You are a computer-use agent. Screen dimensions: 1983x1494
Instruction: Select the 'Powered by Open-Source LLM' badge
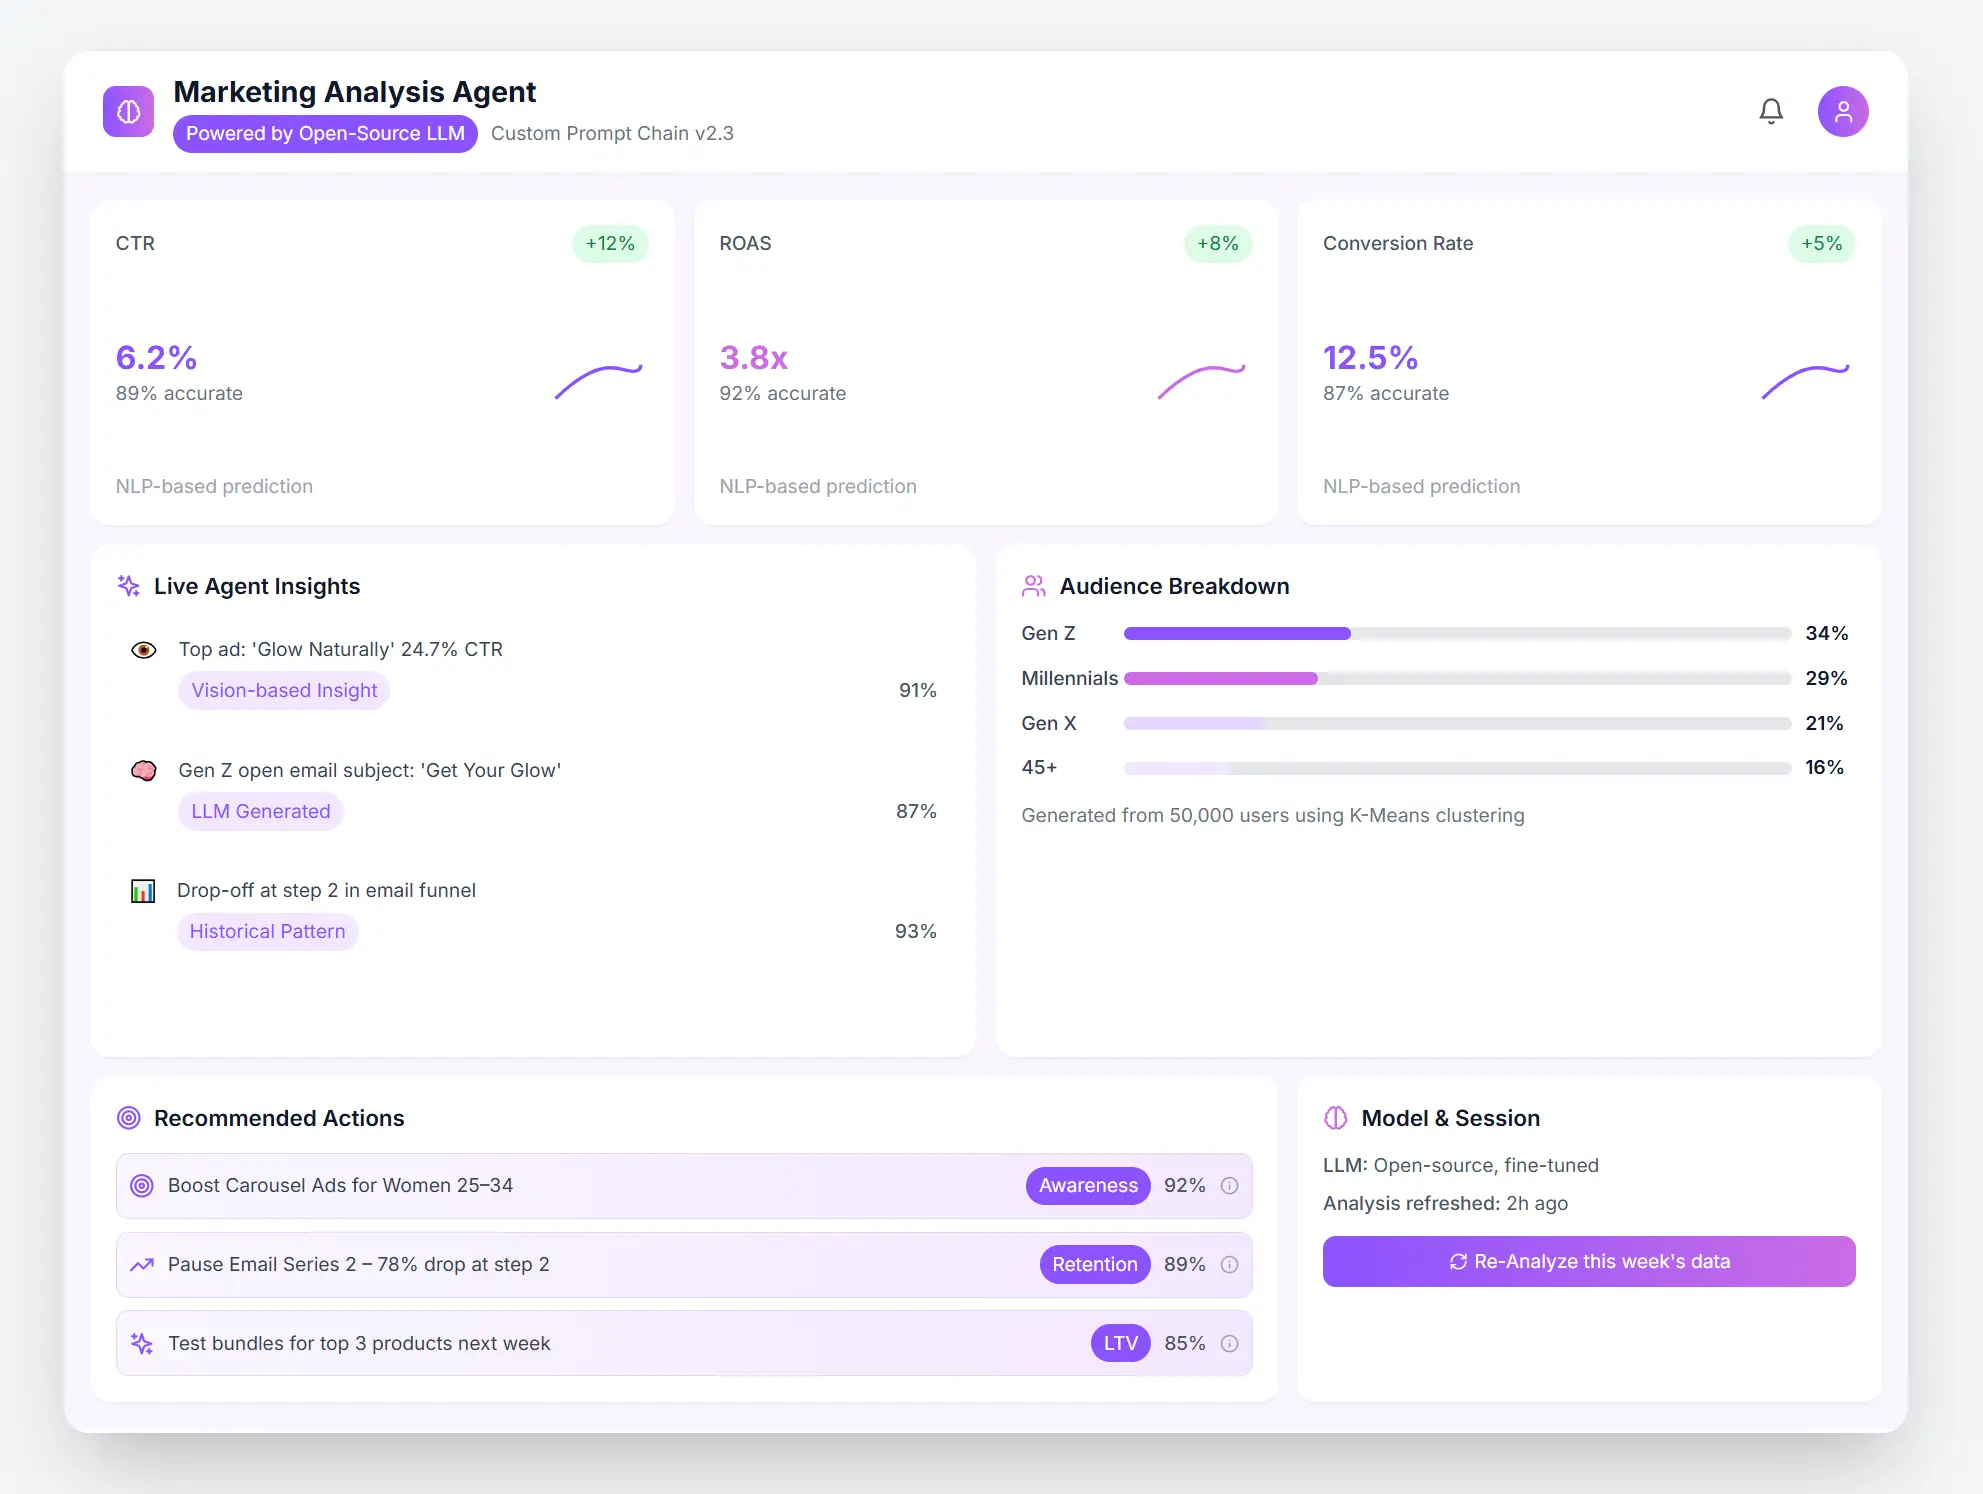[324, 133]
